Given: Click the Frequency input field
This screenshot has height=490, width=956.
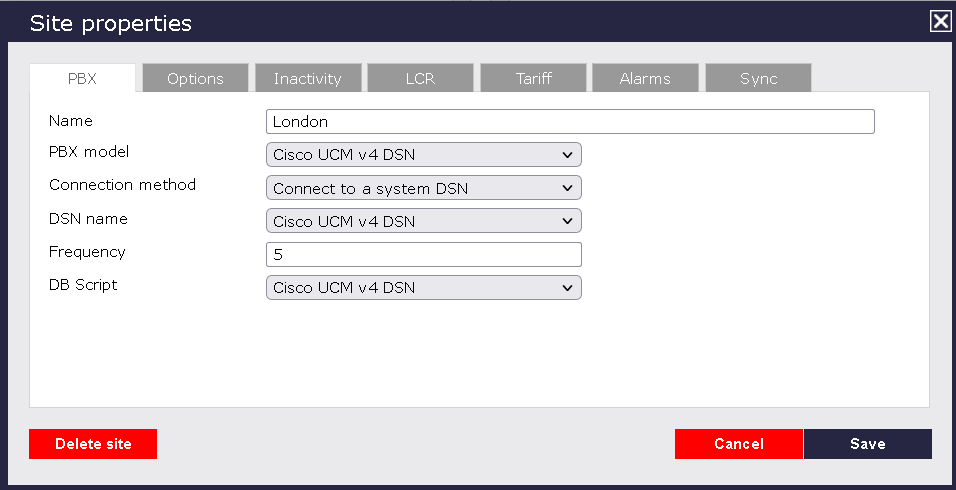Looking at the screenshot, I should pyautogui.click(x=423, y=255).
